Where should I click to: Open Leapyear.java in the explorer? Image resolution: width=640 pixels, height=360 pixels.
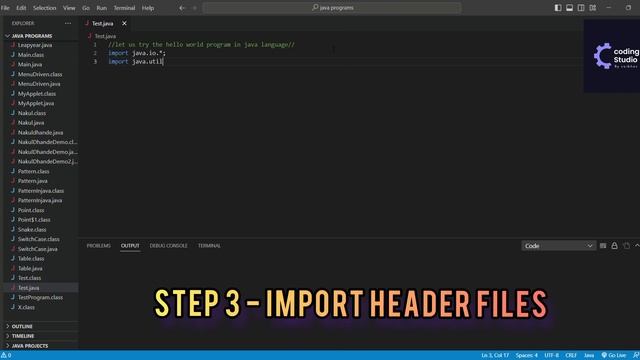35,45
